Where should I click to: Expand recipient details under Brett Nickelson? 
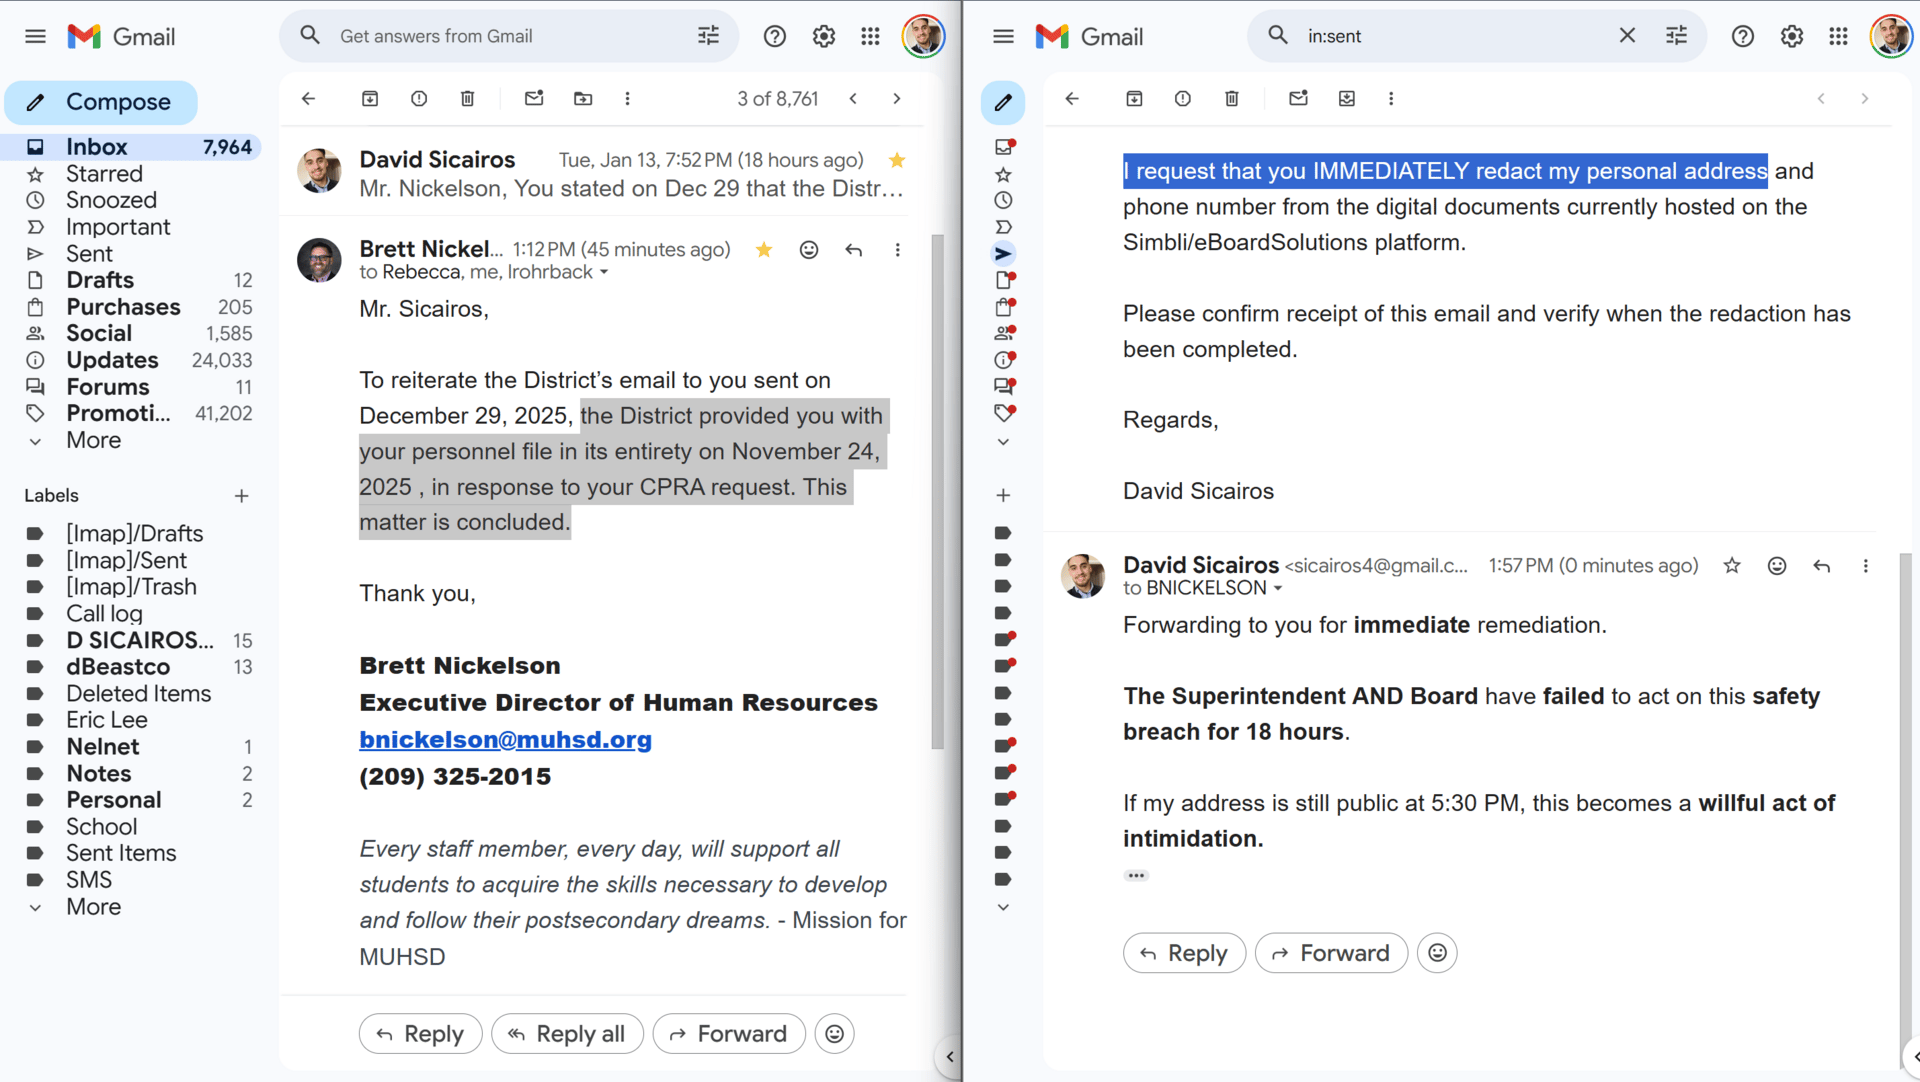[x=604, y=273]
